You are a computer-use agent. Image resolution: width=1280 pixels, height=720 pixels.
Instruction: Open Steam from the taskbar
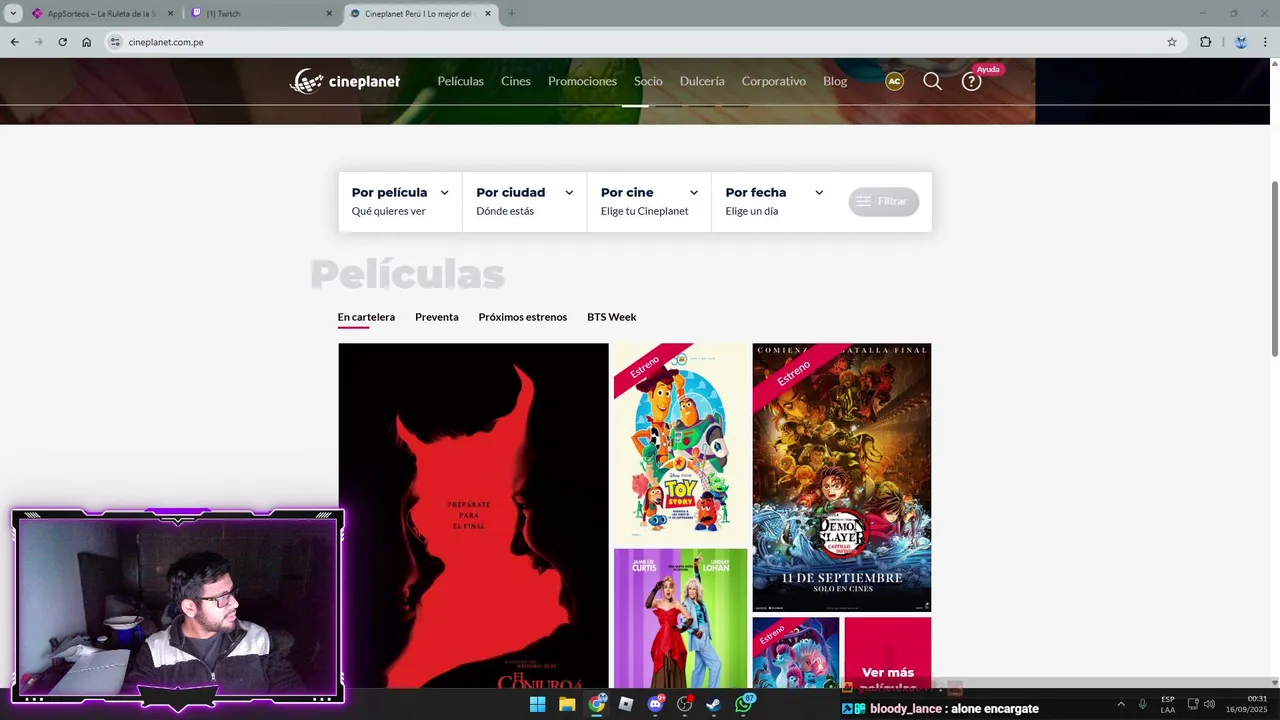click(x=714, y=704)
